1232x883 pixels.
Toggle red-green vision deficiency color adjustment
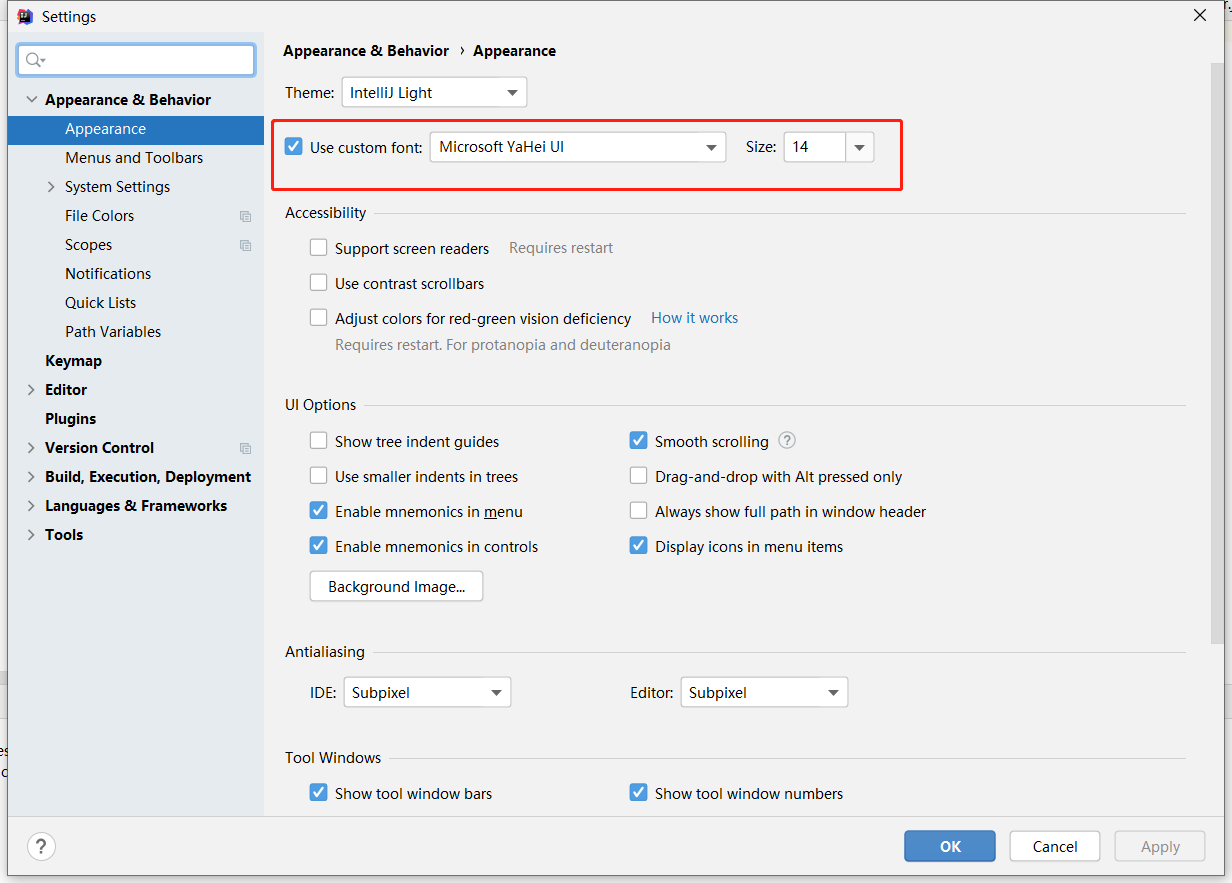point(319,318)
